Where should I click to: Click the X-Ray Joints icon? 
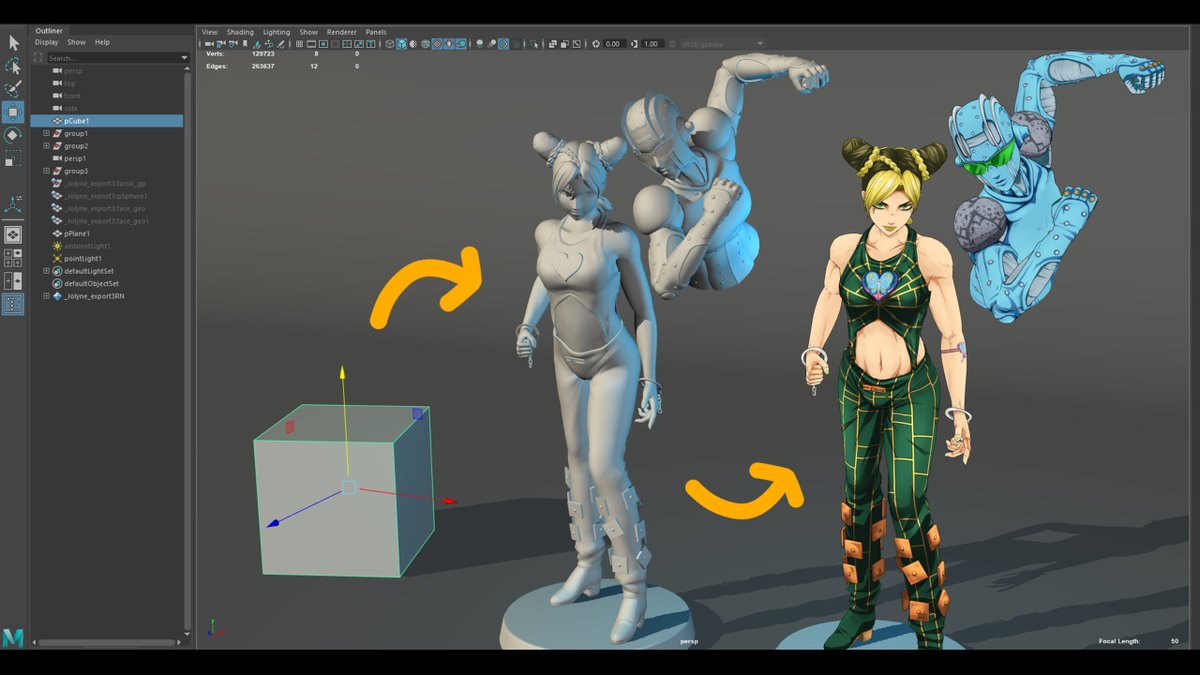576,44
